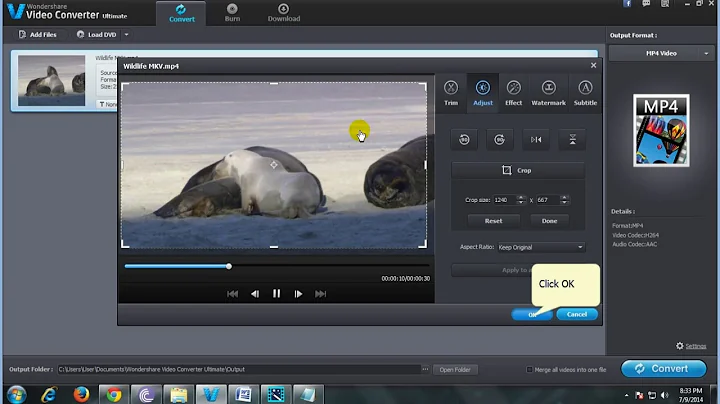Click the Open Folder button

[455, 370]
